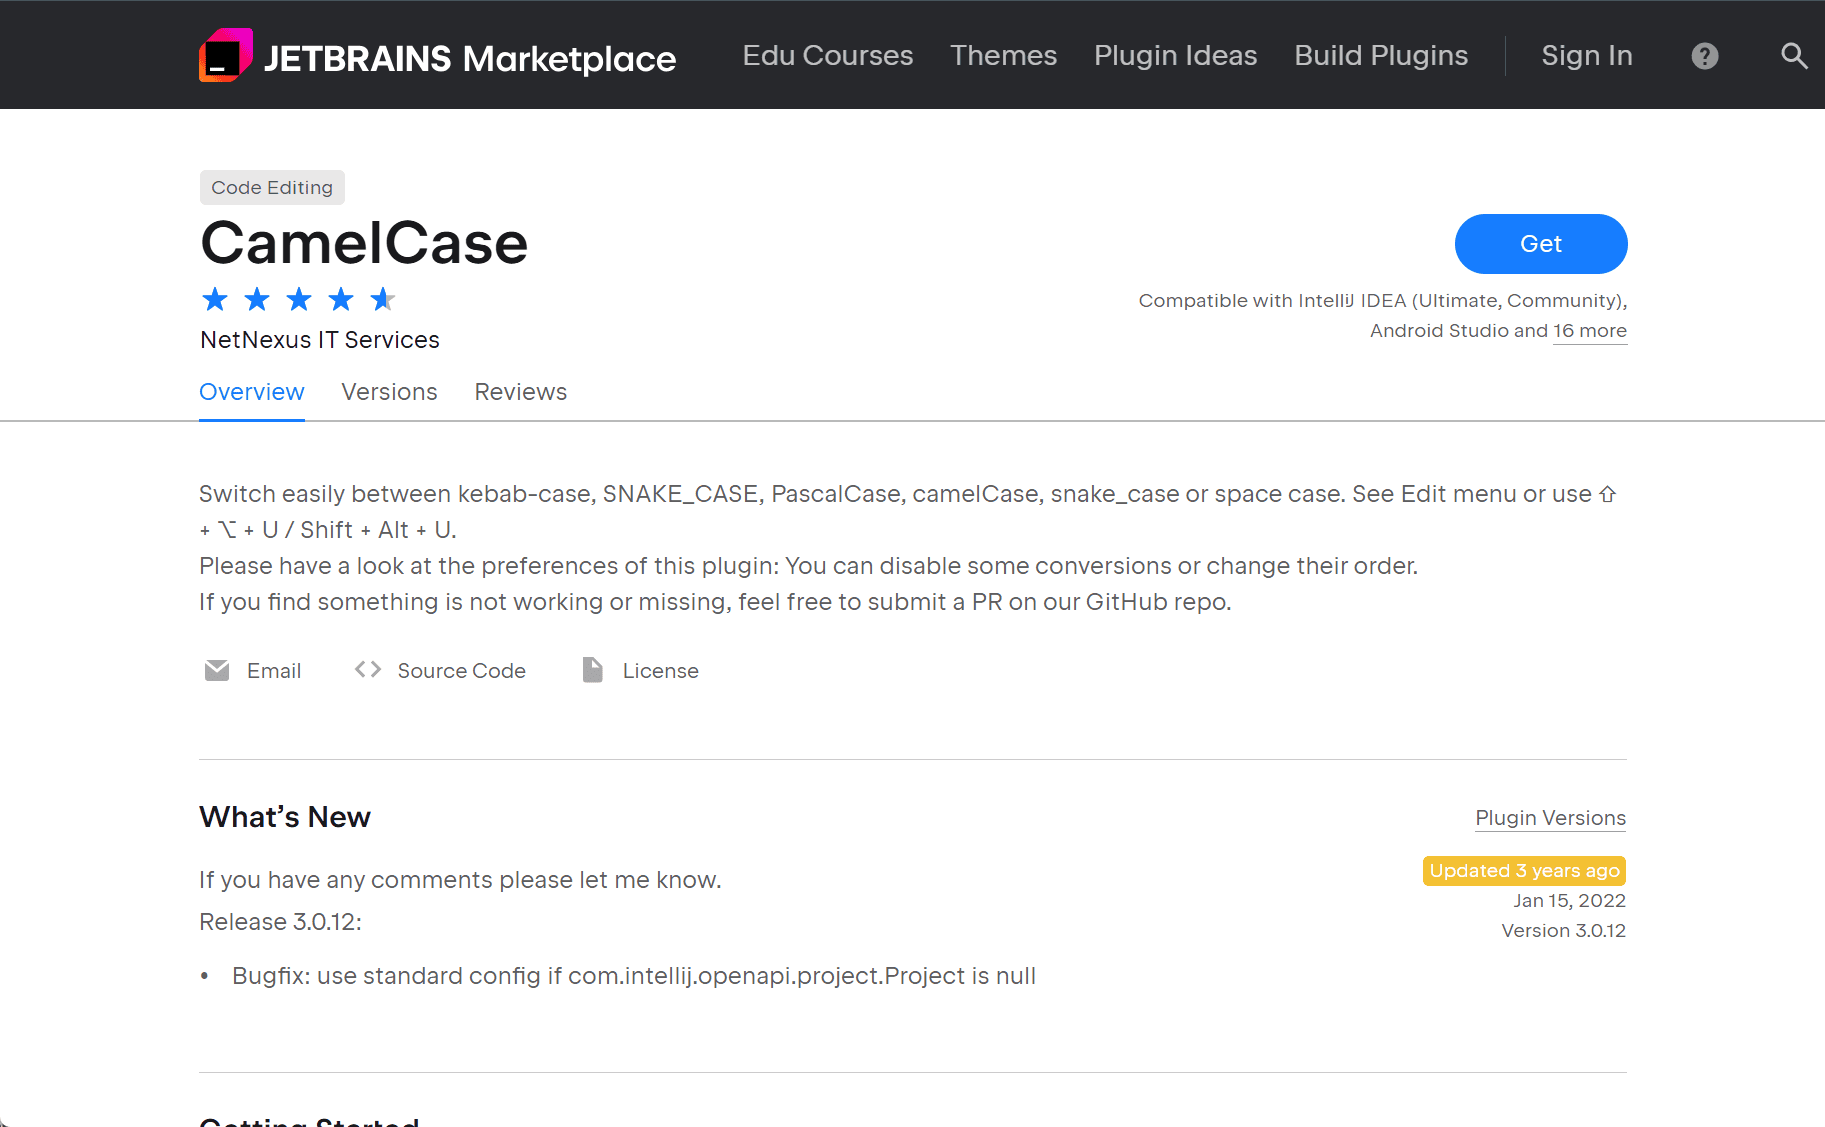Image resolution: width=1825 pixels, height=1127 pixels.
Task: Switch to the Versions tab
Action: 389,392
